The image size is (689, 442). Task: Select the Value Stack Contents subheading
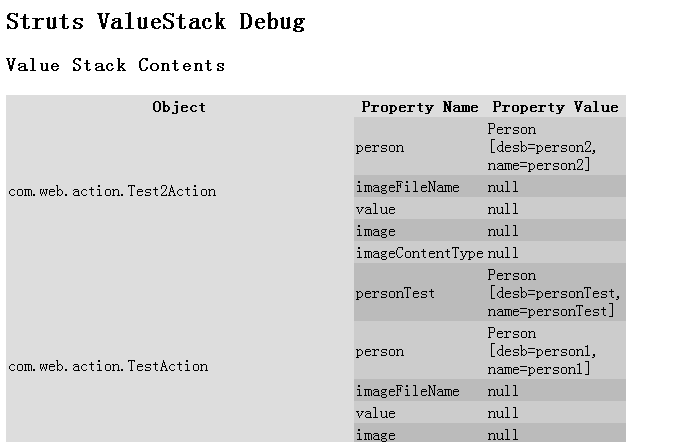(116, 65)
